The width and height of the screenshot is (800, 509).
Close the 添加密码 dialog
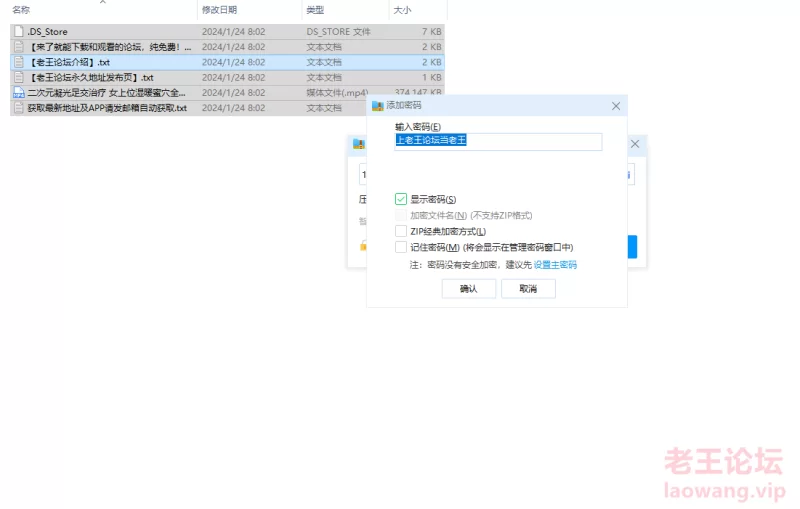click(x=616, y=106)
